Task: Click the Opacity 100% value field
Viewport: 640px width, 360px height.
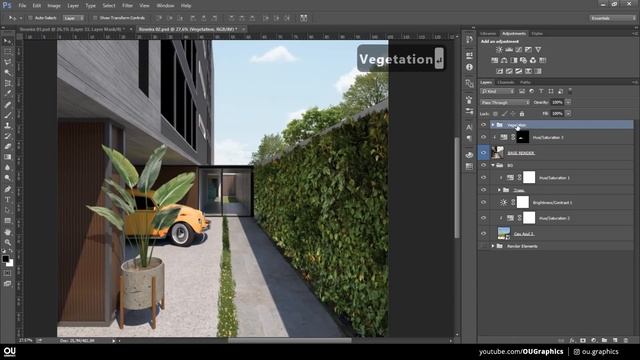Action: click(x=558, y=102)
